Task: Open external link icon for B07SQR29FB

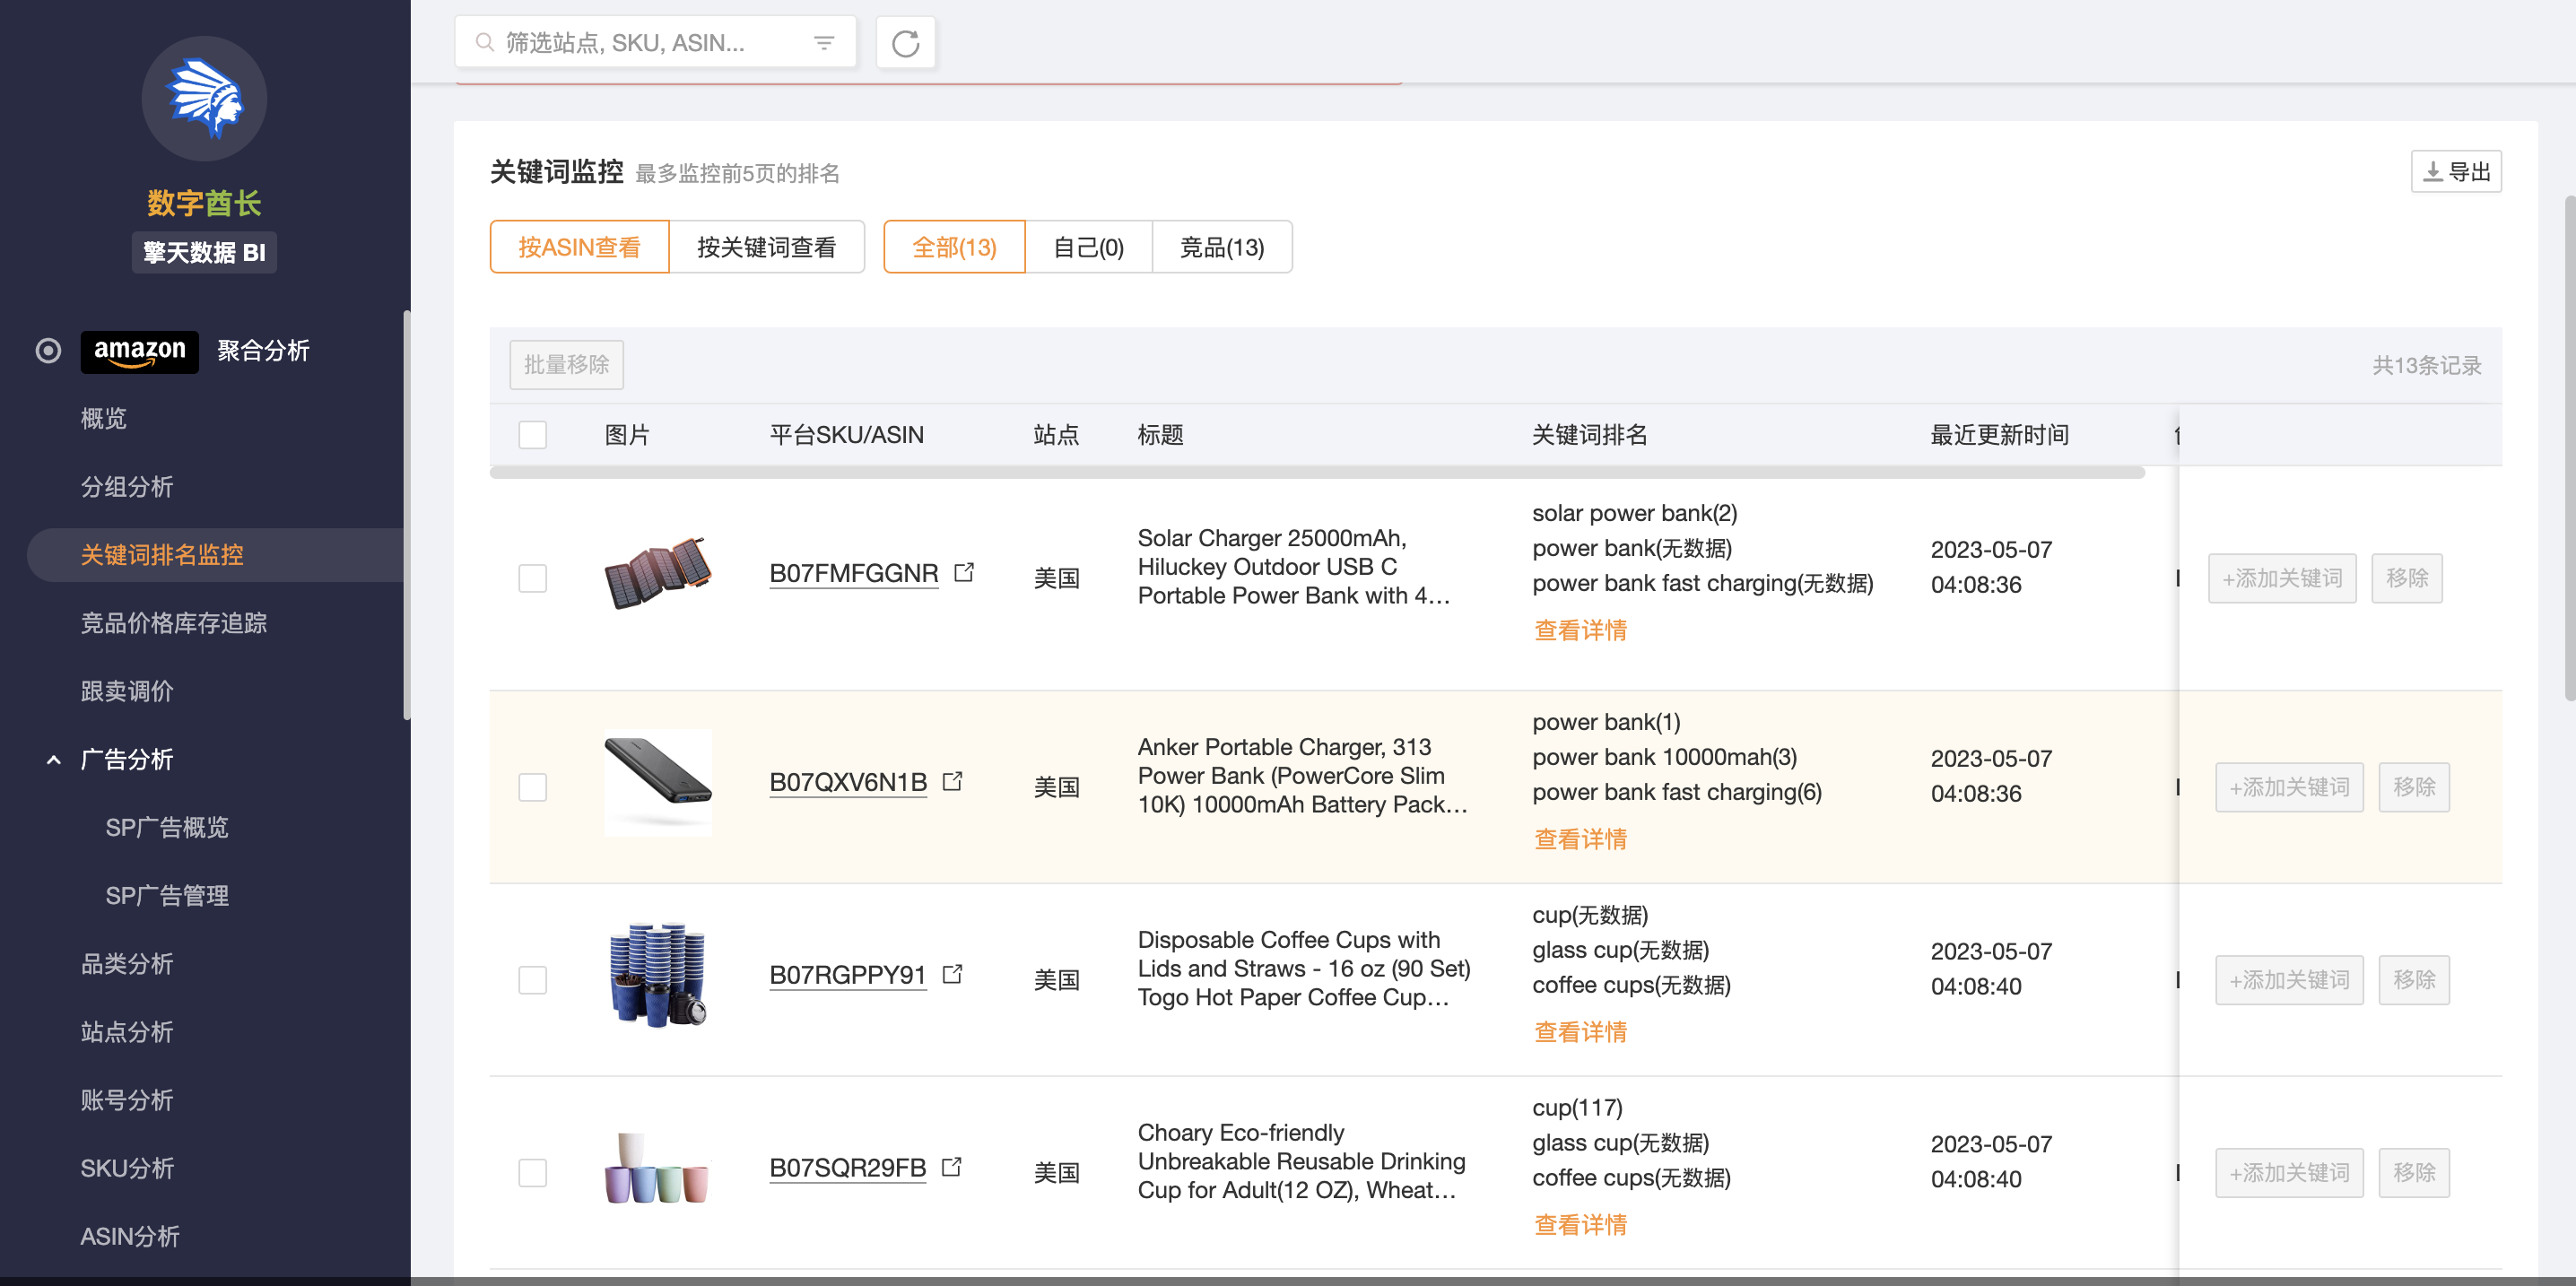Action: coord(952,1166)
